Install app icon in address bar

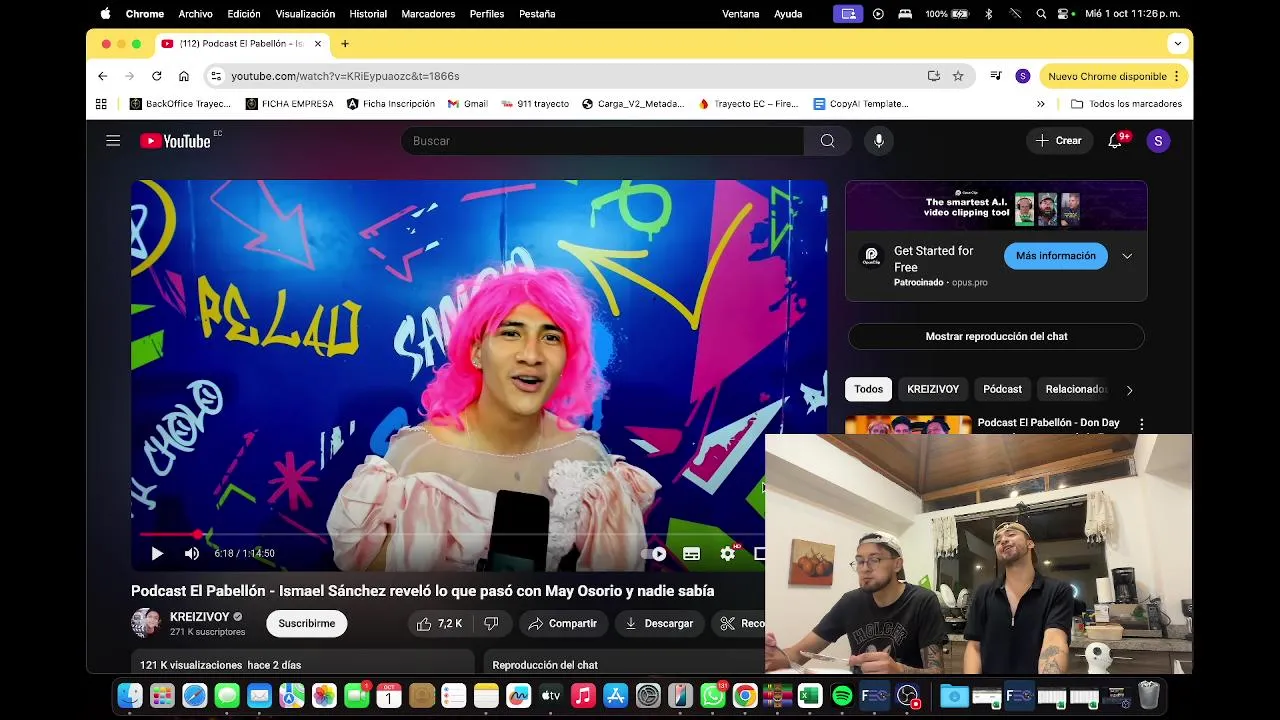(933, 76)
